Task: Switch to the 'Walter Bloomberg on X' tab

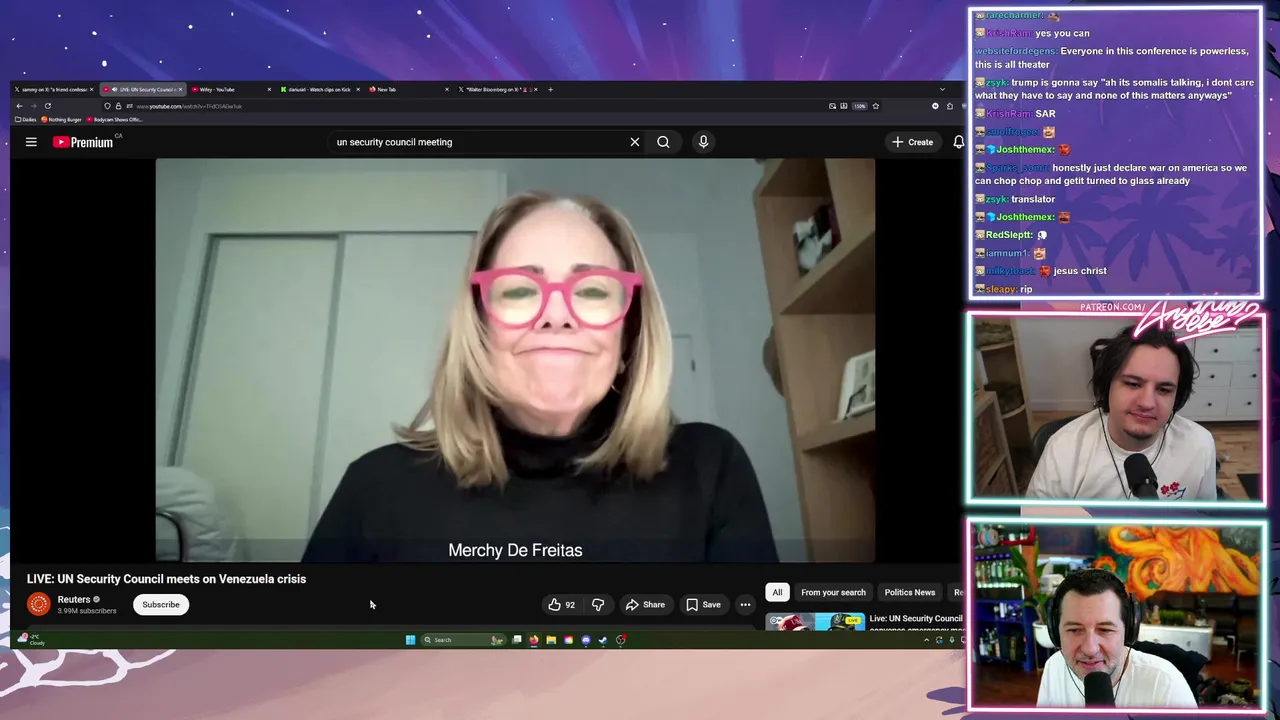Action: 497,89
